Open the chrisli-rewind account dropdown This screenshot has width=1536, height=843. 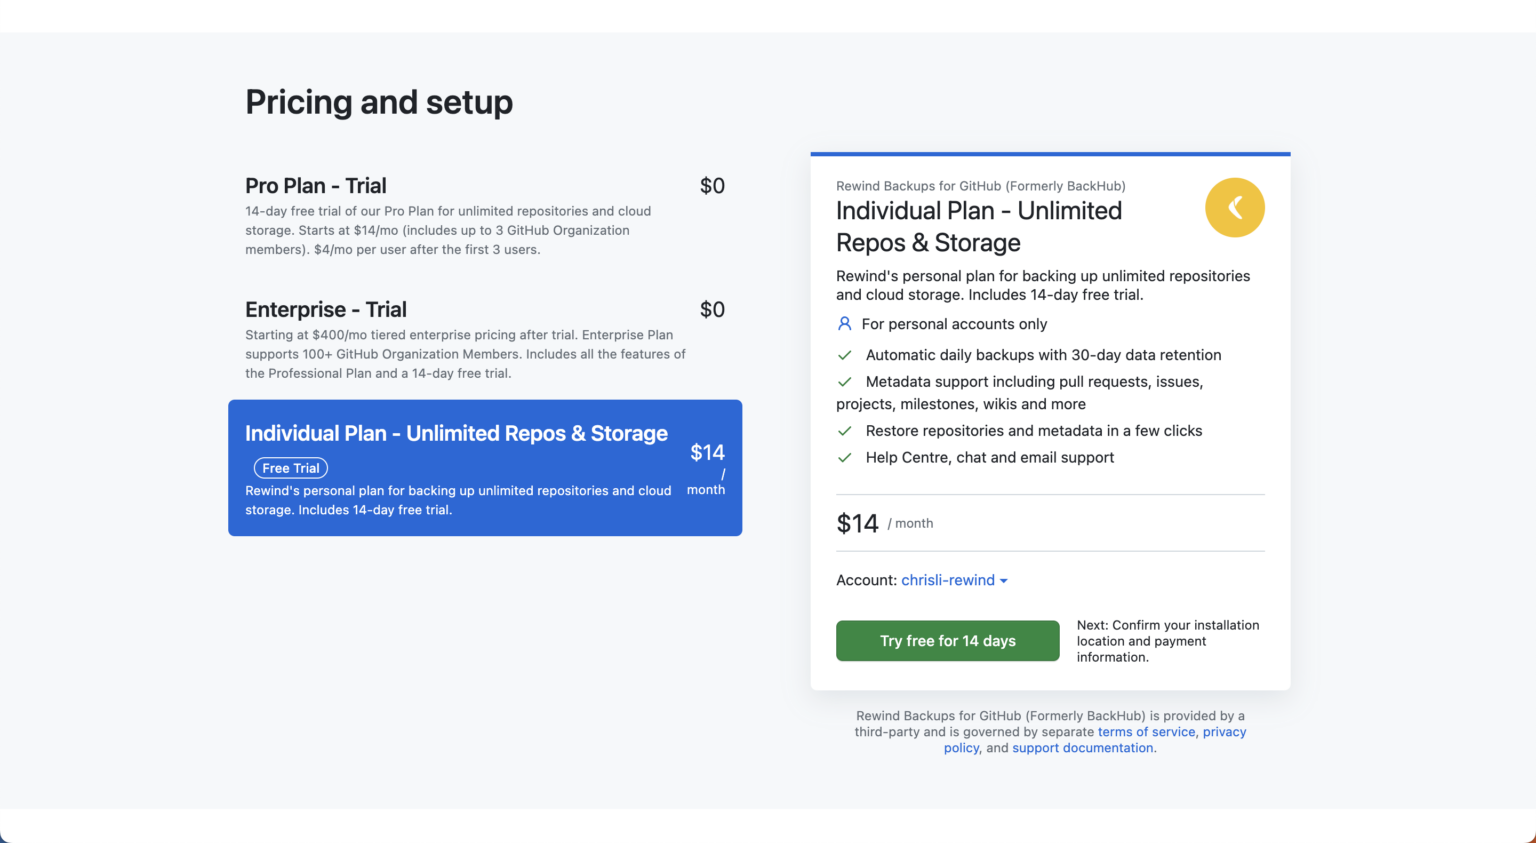coord(948,580)
